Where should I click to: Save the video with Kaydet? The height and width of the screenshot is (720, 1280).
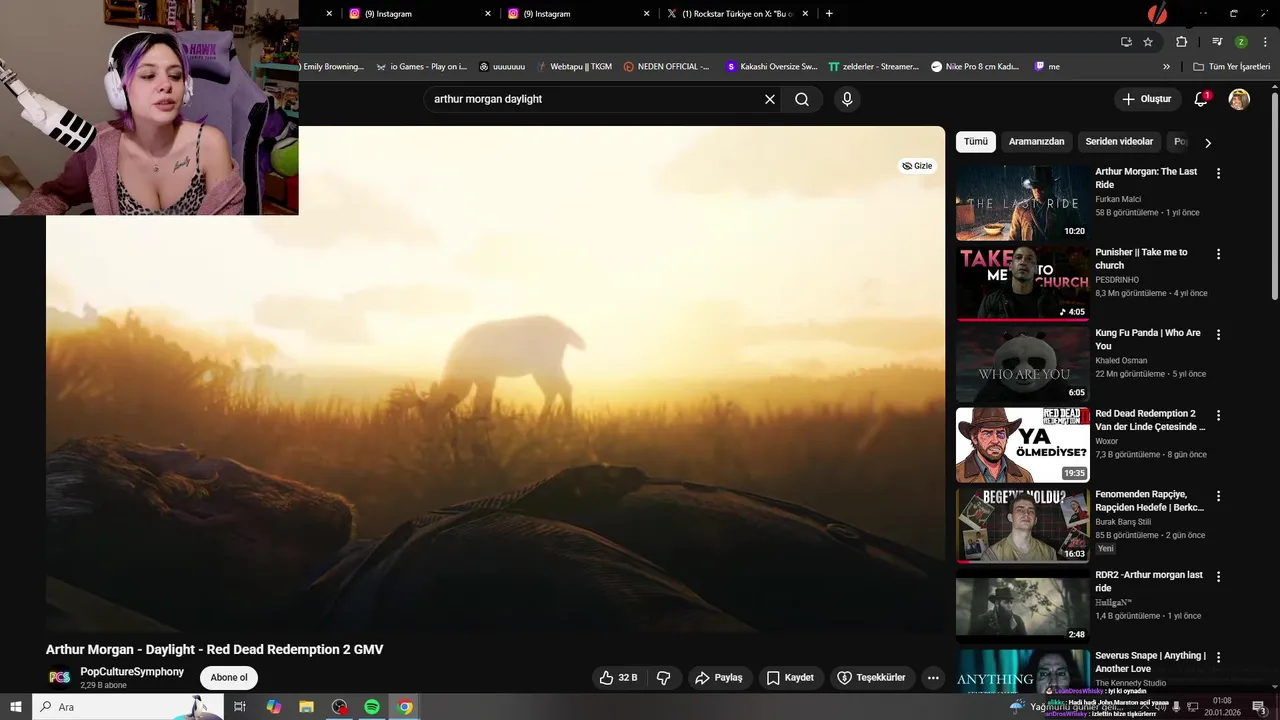coord(790,678)
